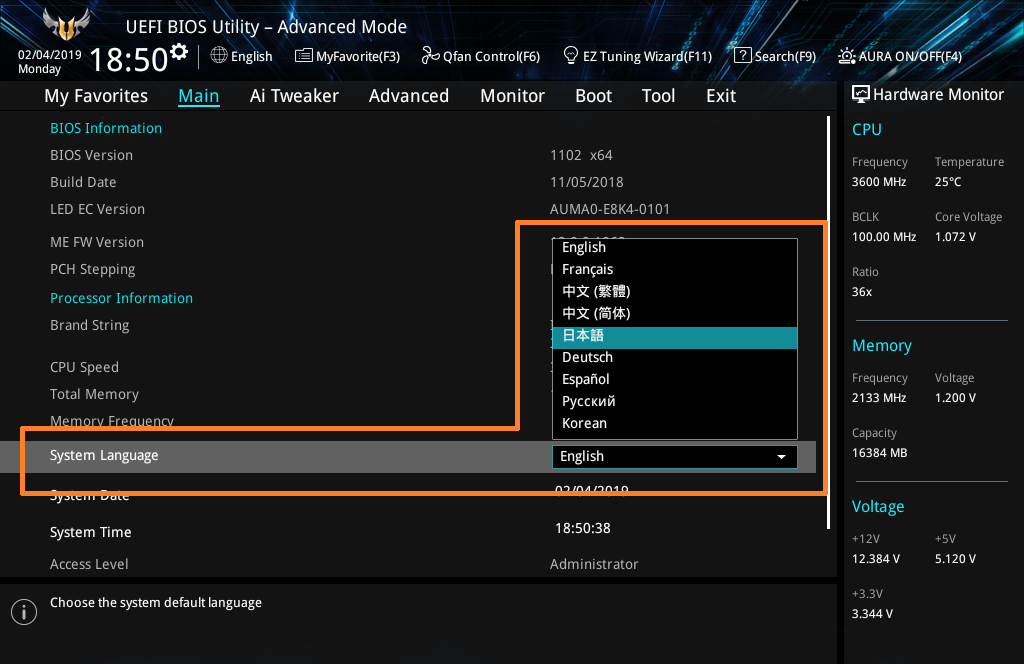The image size is (1024, 664).
Task: Click the System Time label
Action: tap(90, 532)
